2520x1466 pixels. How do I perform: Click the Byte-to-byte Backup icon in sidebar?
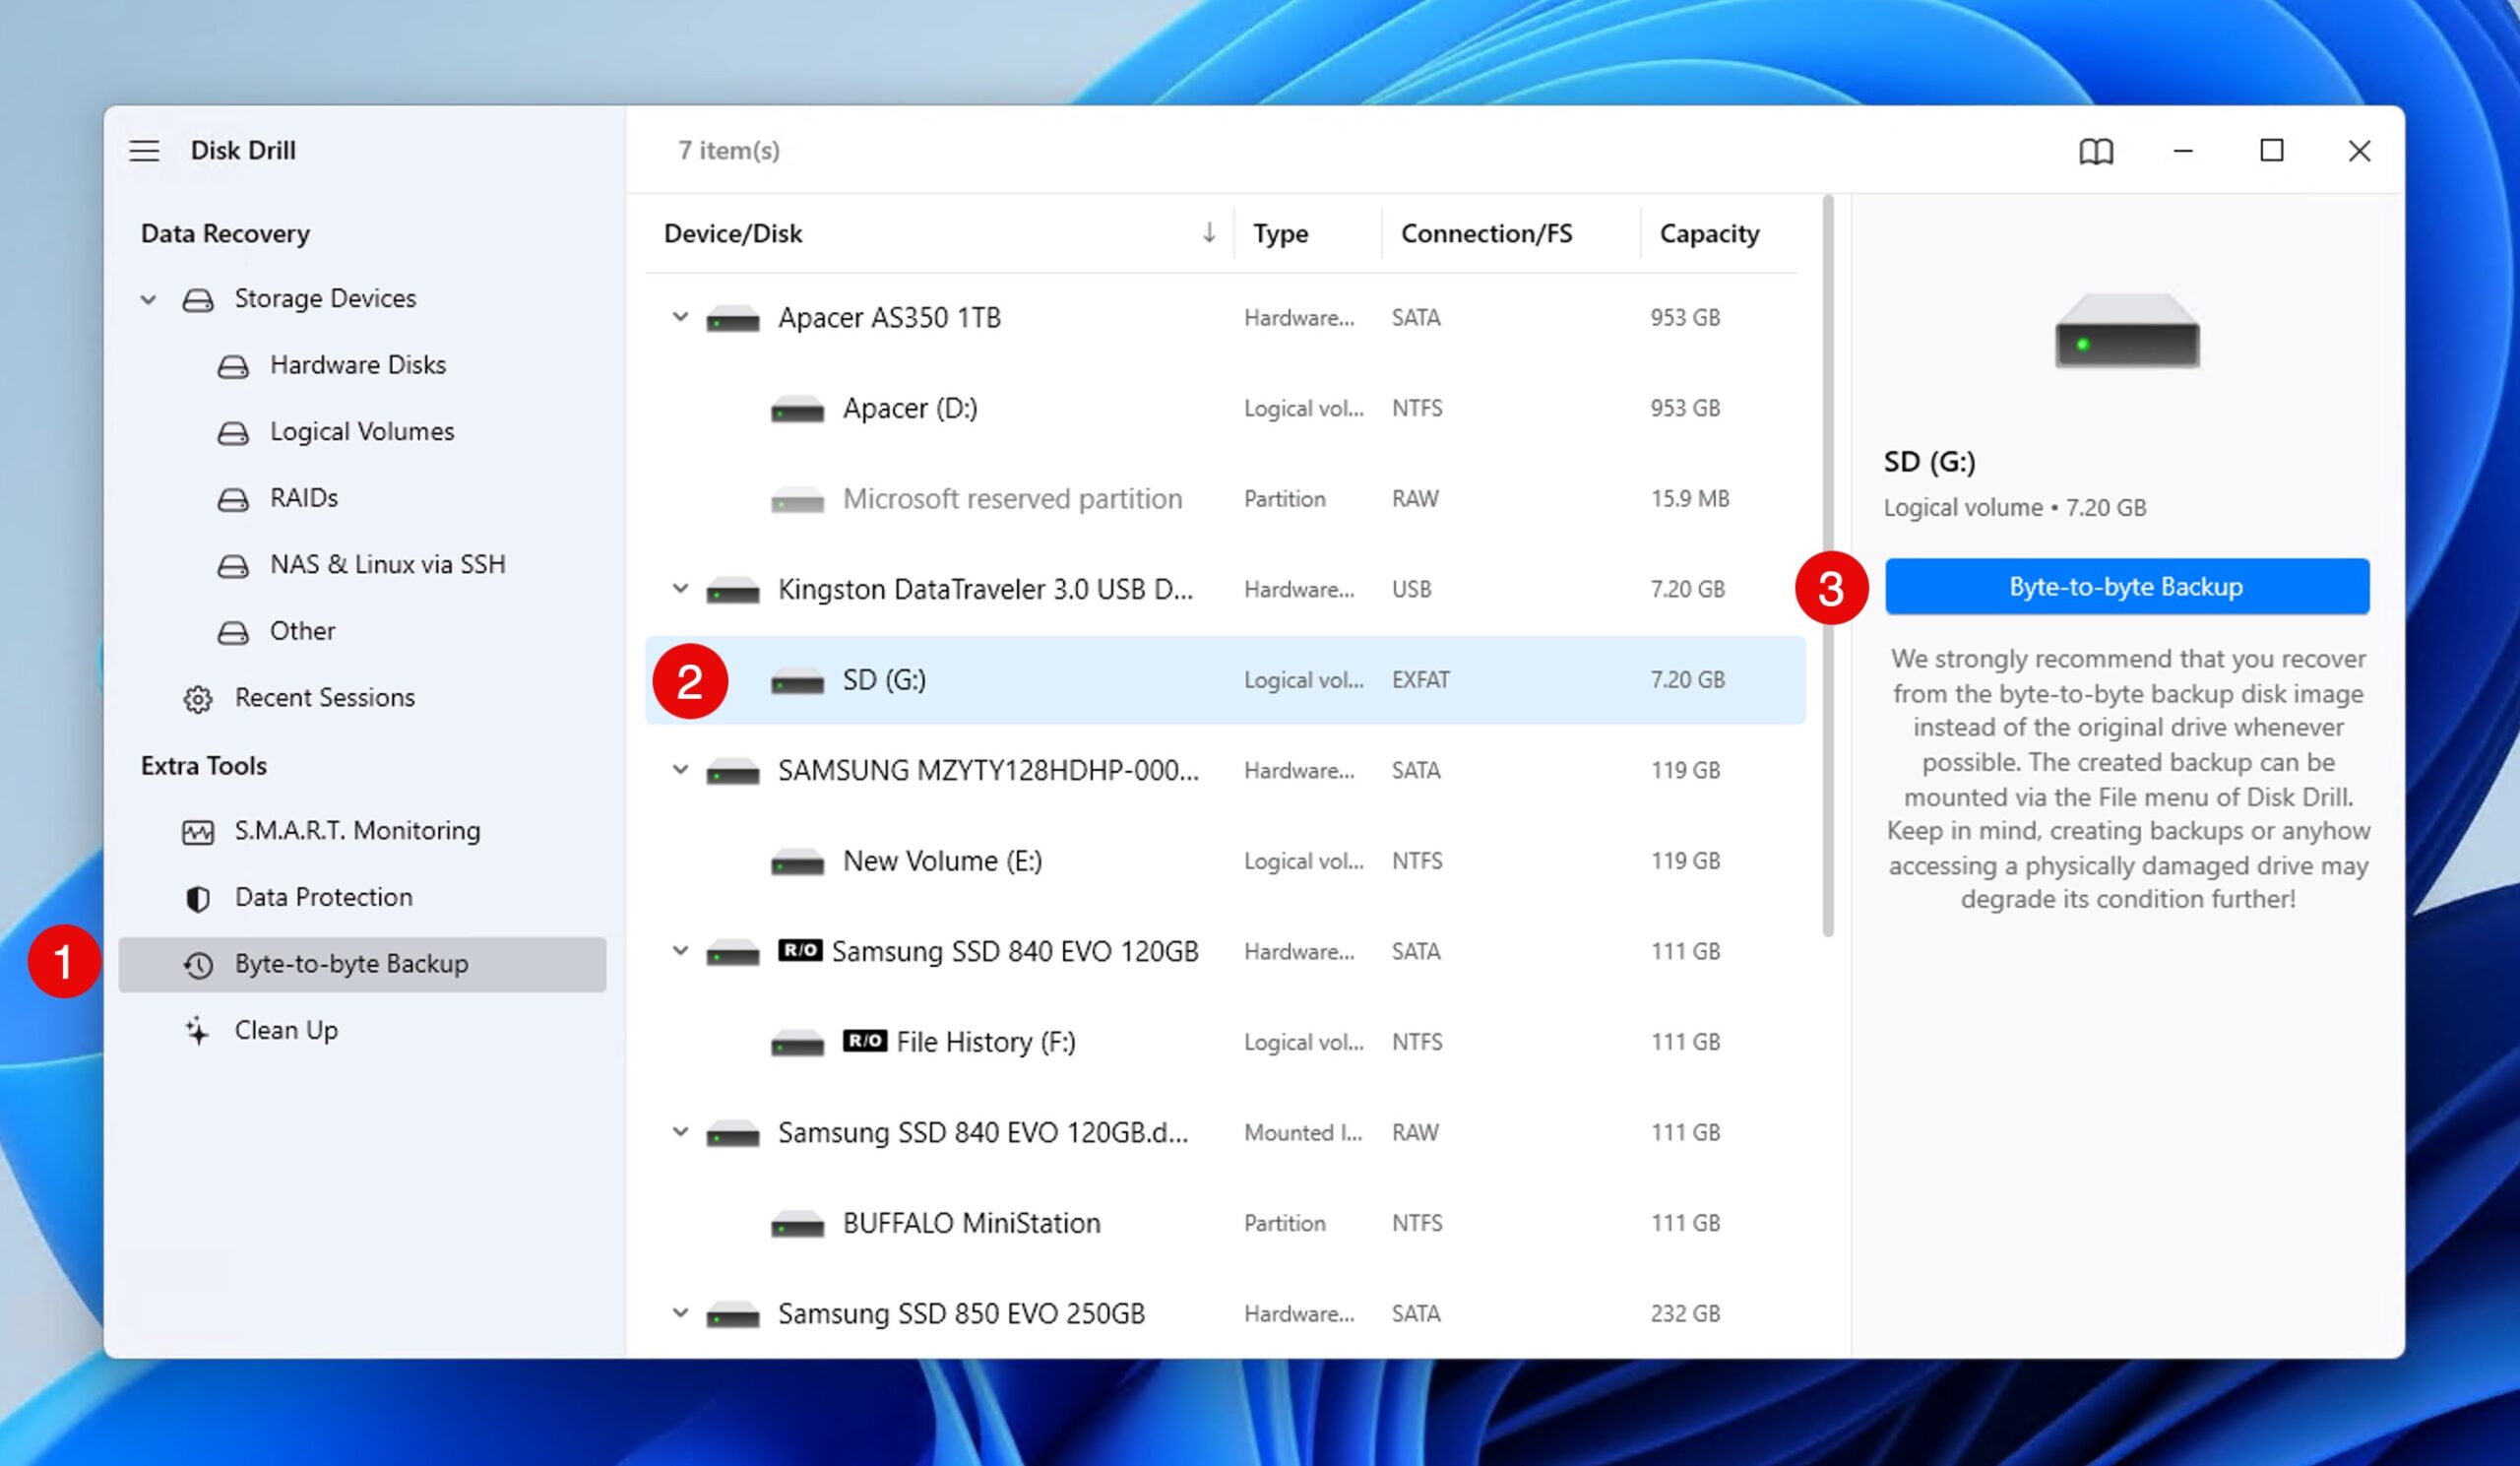point(197,963)
